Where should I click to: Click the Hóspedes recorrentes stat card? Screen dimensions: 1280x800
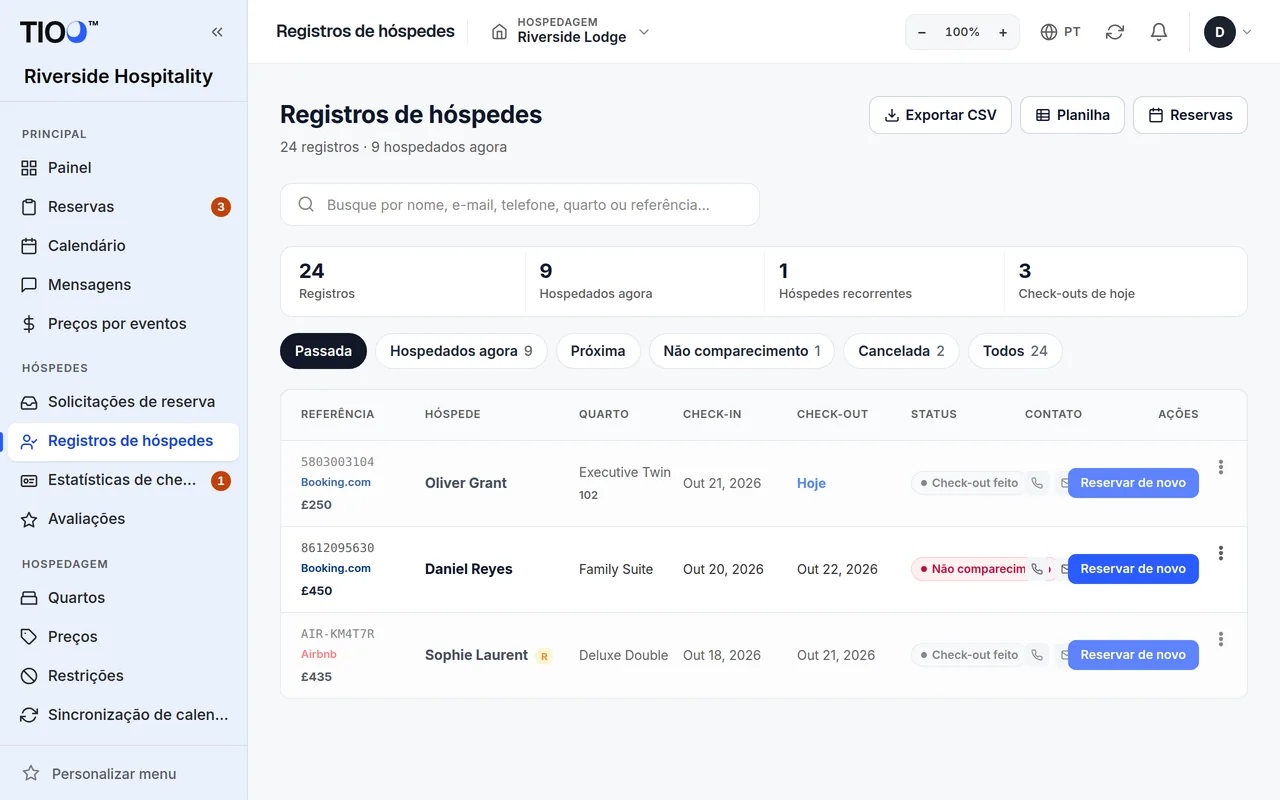point(884,281)
